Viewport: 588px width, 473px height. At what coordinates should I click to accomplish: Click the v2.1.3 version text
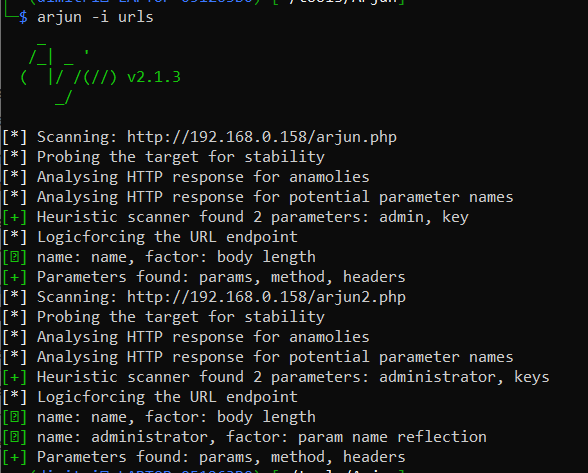point(154,77)
